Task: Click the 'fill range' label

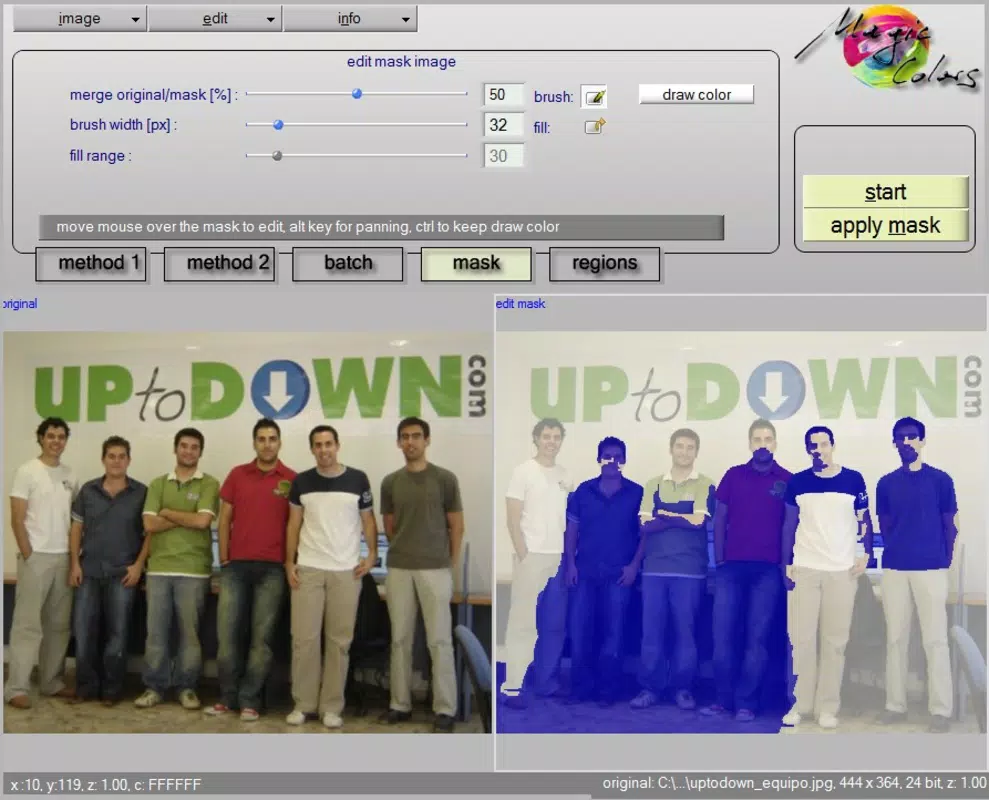Action: click(100, 156)
